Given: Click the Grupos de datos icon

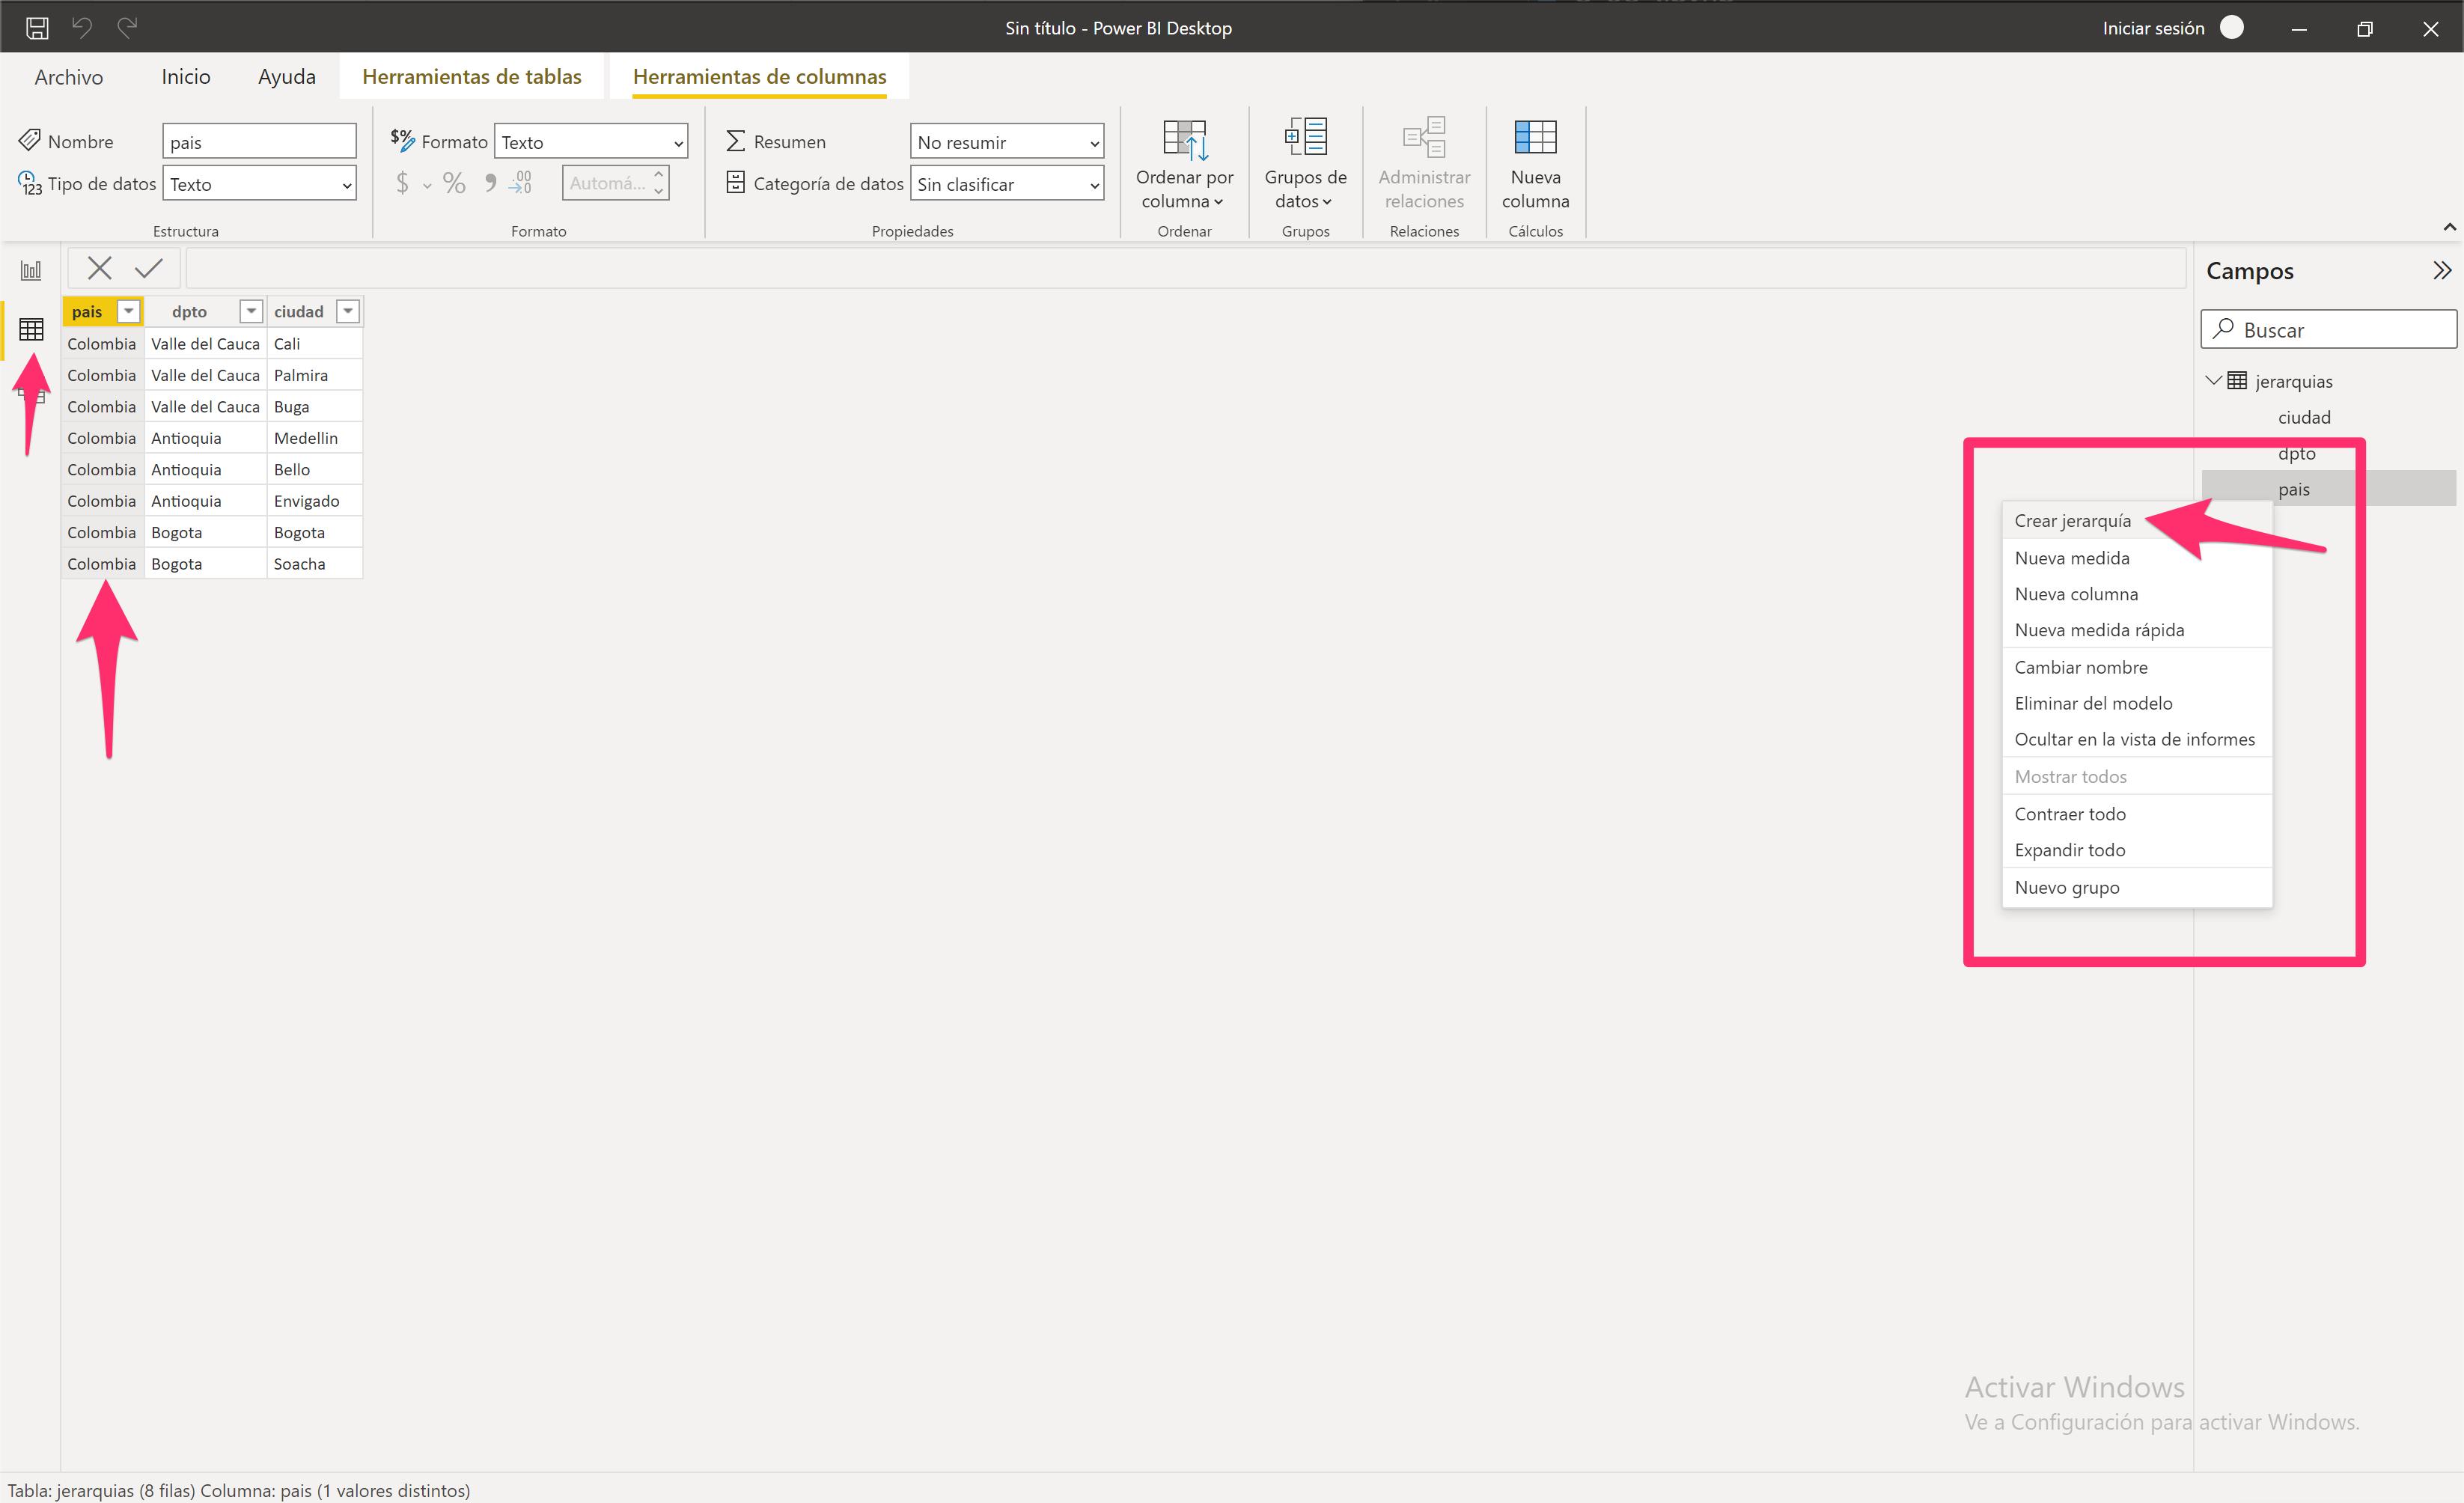Looking at the screenshot, I should point(1305,137).
